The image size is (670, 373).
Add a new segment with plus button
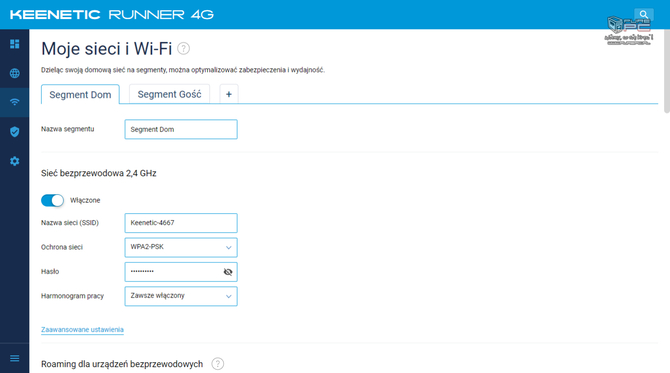pos(229,94)
